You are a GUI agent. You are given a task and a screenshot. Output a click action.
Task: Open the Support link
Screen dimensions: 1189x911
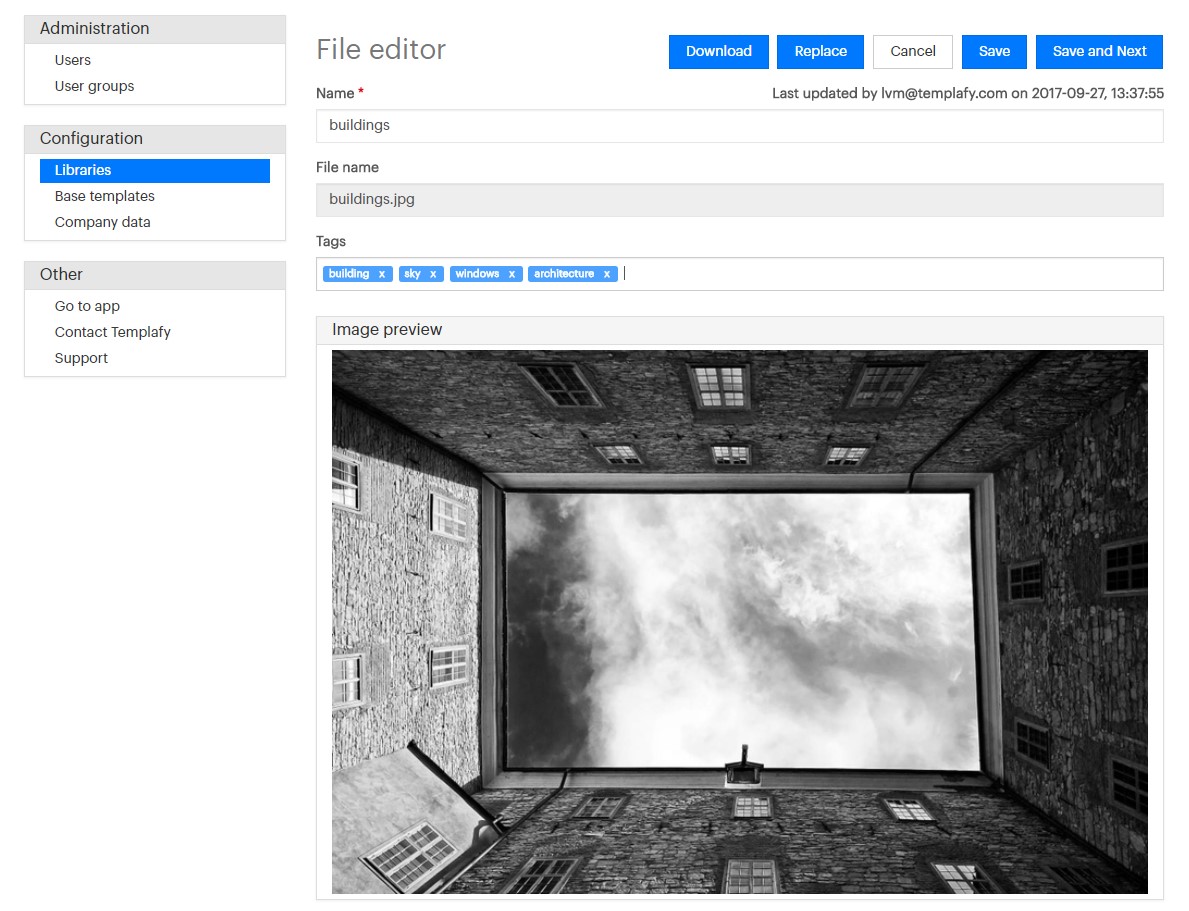coord(81,357)
